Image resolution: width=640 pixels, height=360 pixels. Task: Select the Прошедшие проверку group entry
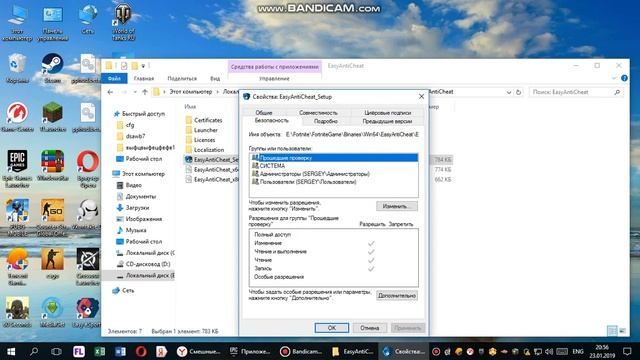tap(334, 158)
